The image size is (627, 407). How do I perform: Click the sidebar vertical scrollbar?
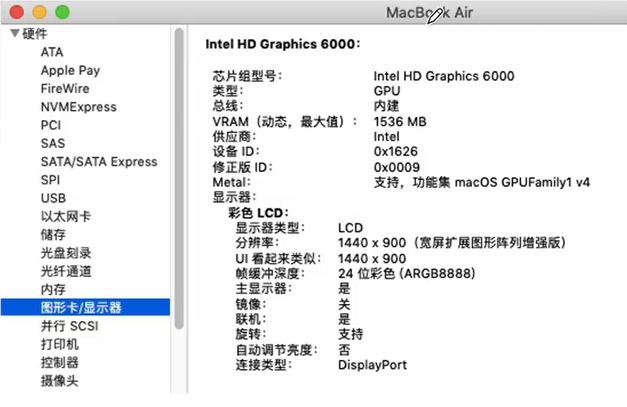tap(179, 178)
